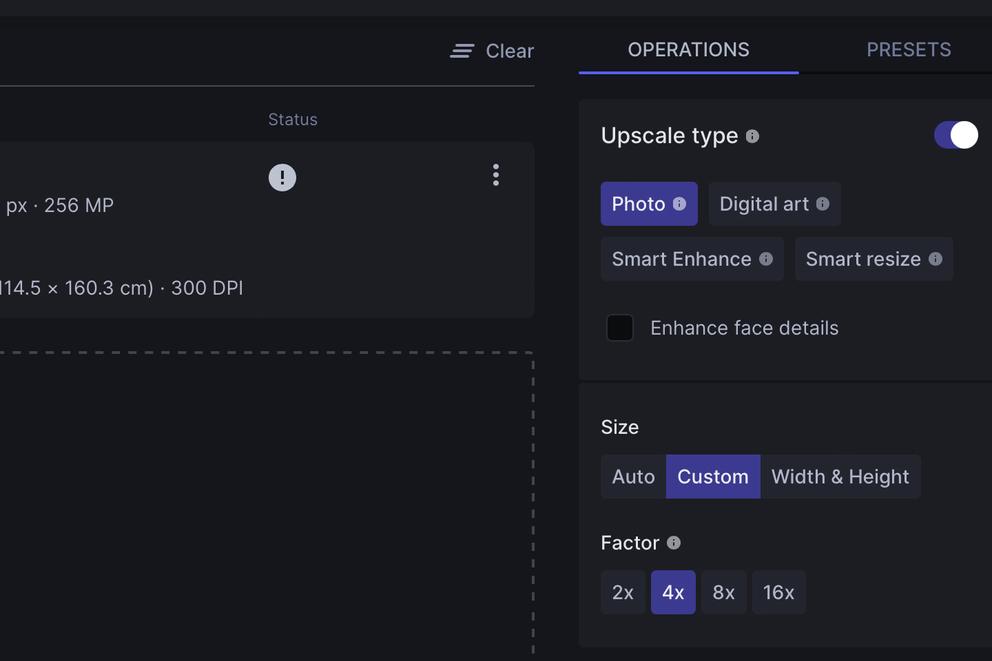The width and height of the screenshot is (992, 661).
Task: Open the OPERATIONS tab
Action: click(x=688, y=50)
